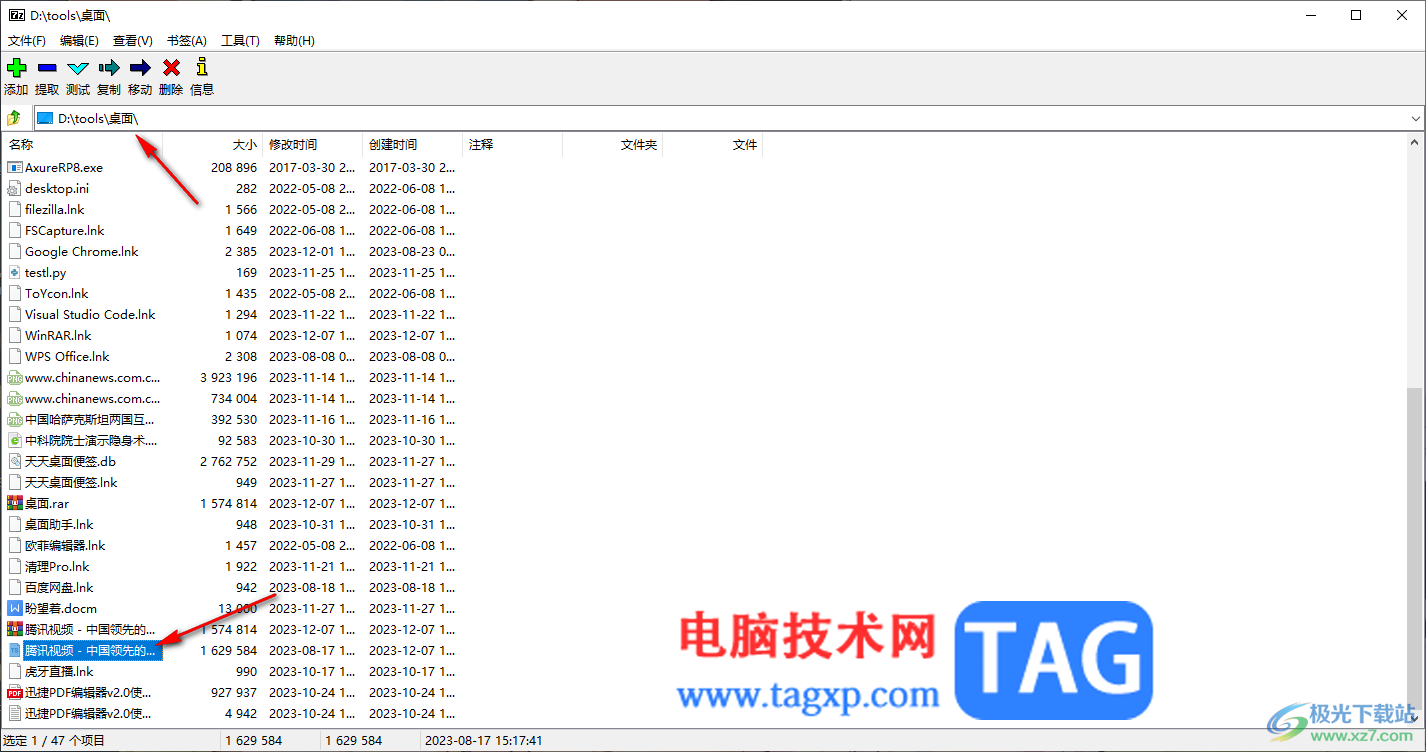Viewport: 1426px width, 752px height.
Task: Click the PDF icon of 927 937 file
Action: [x=14, y=693]
